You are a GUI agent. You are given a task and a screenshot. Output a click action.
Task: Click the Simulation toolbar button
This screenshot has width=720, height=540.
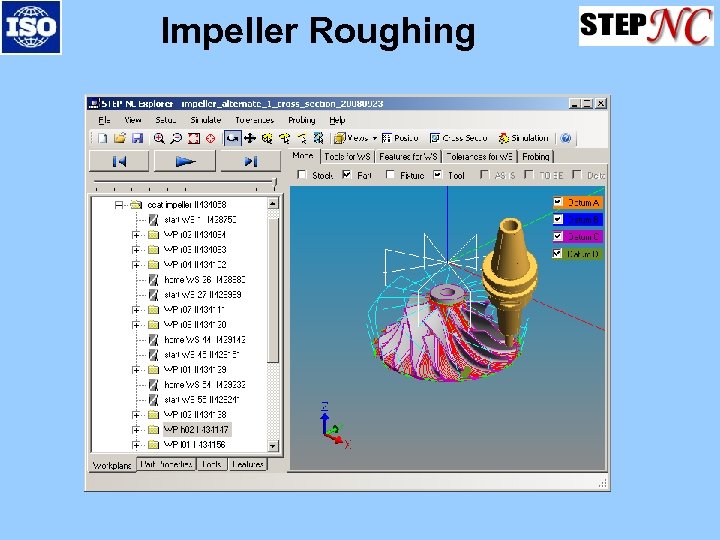[523, 138]
